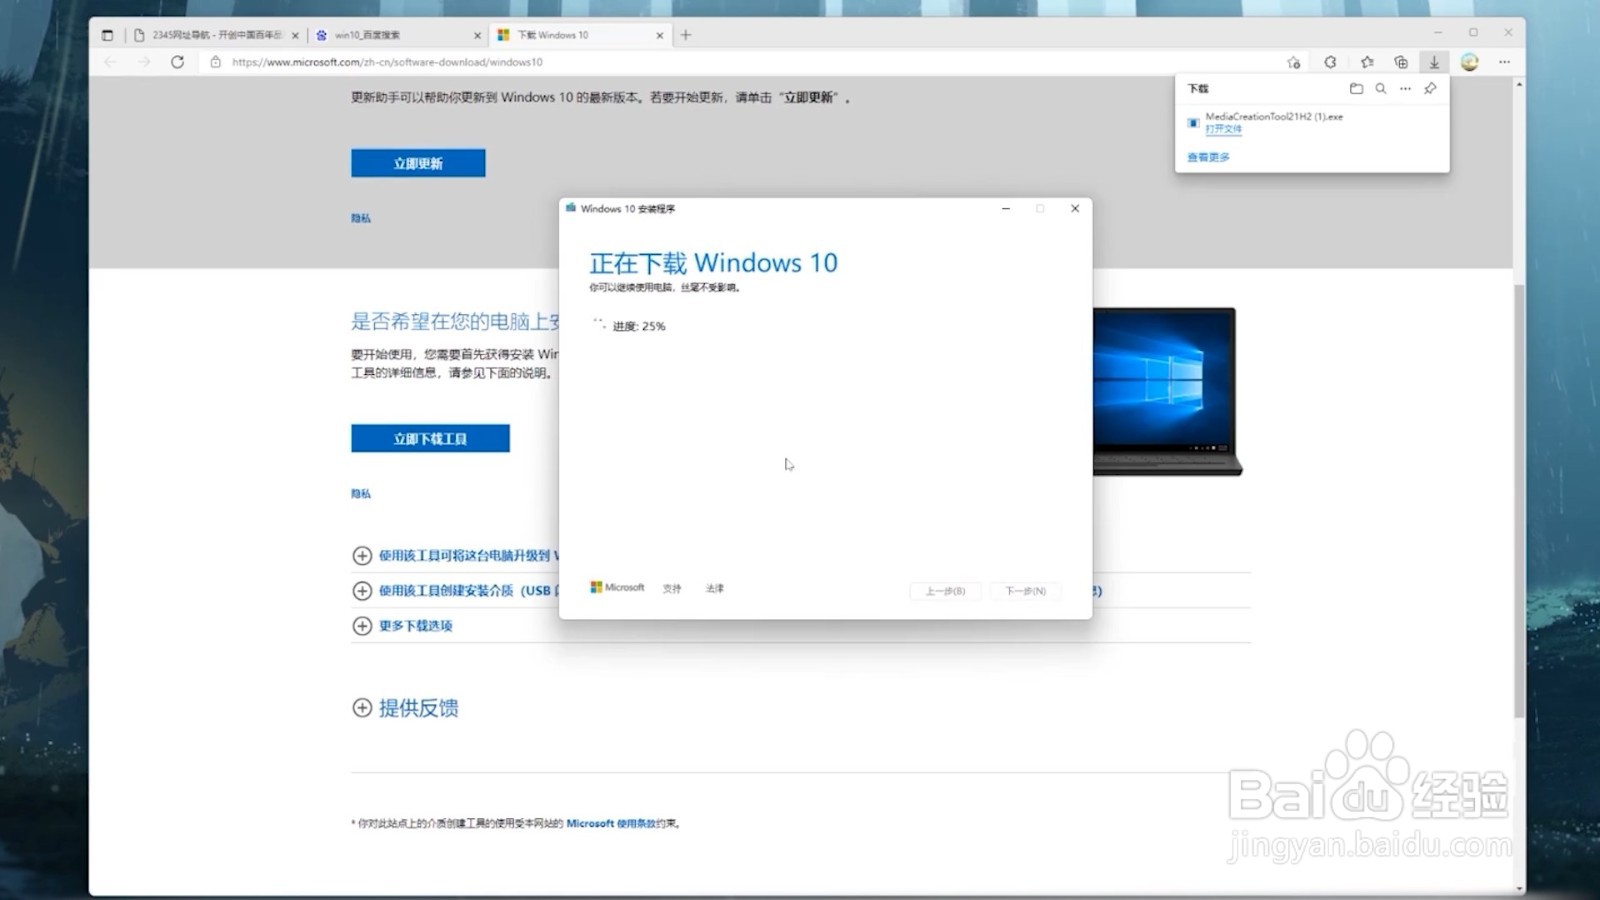The height and width of the screenshot is (900, 1600).
Task: Click the 立即更新 button
Action: click(x=418, y=163)
